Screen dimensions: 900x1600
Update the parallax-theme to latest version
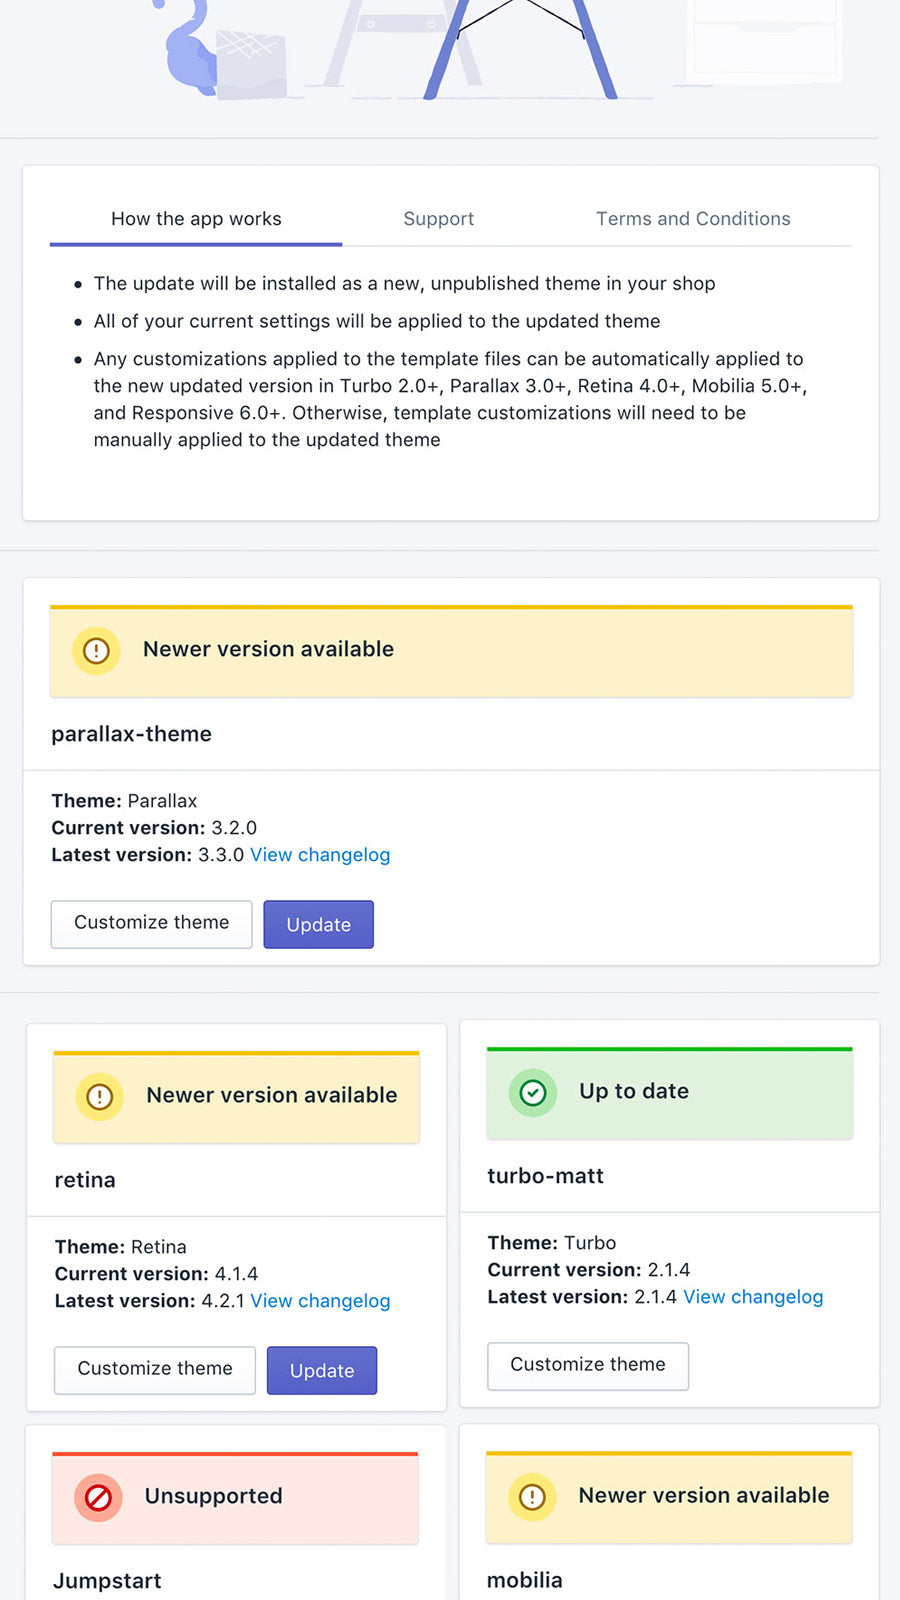318,925
